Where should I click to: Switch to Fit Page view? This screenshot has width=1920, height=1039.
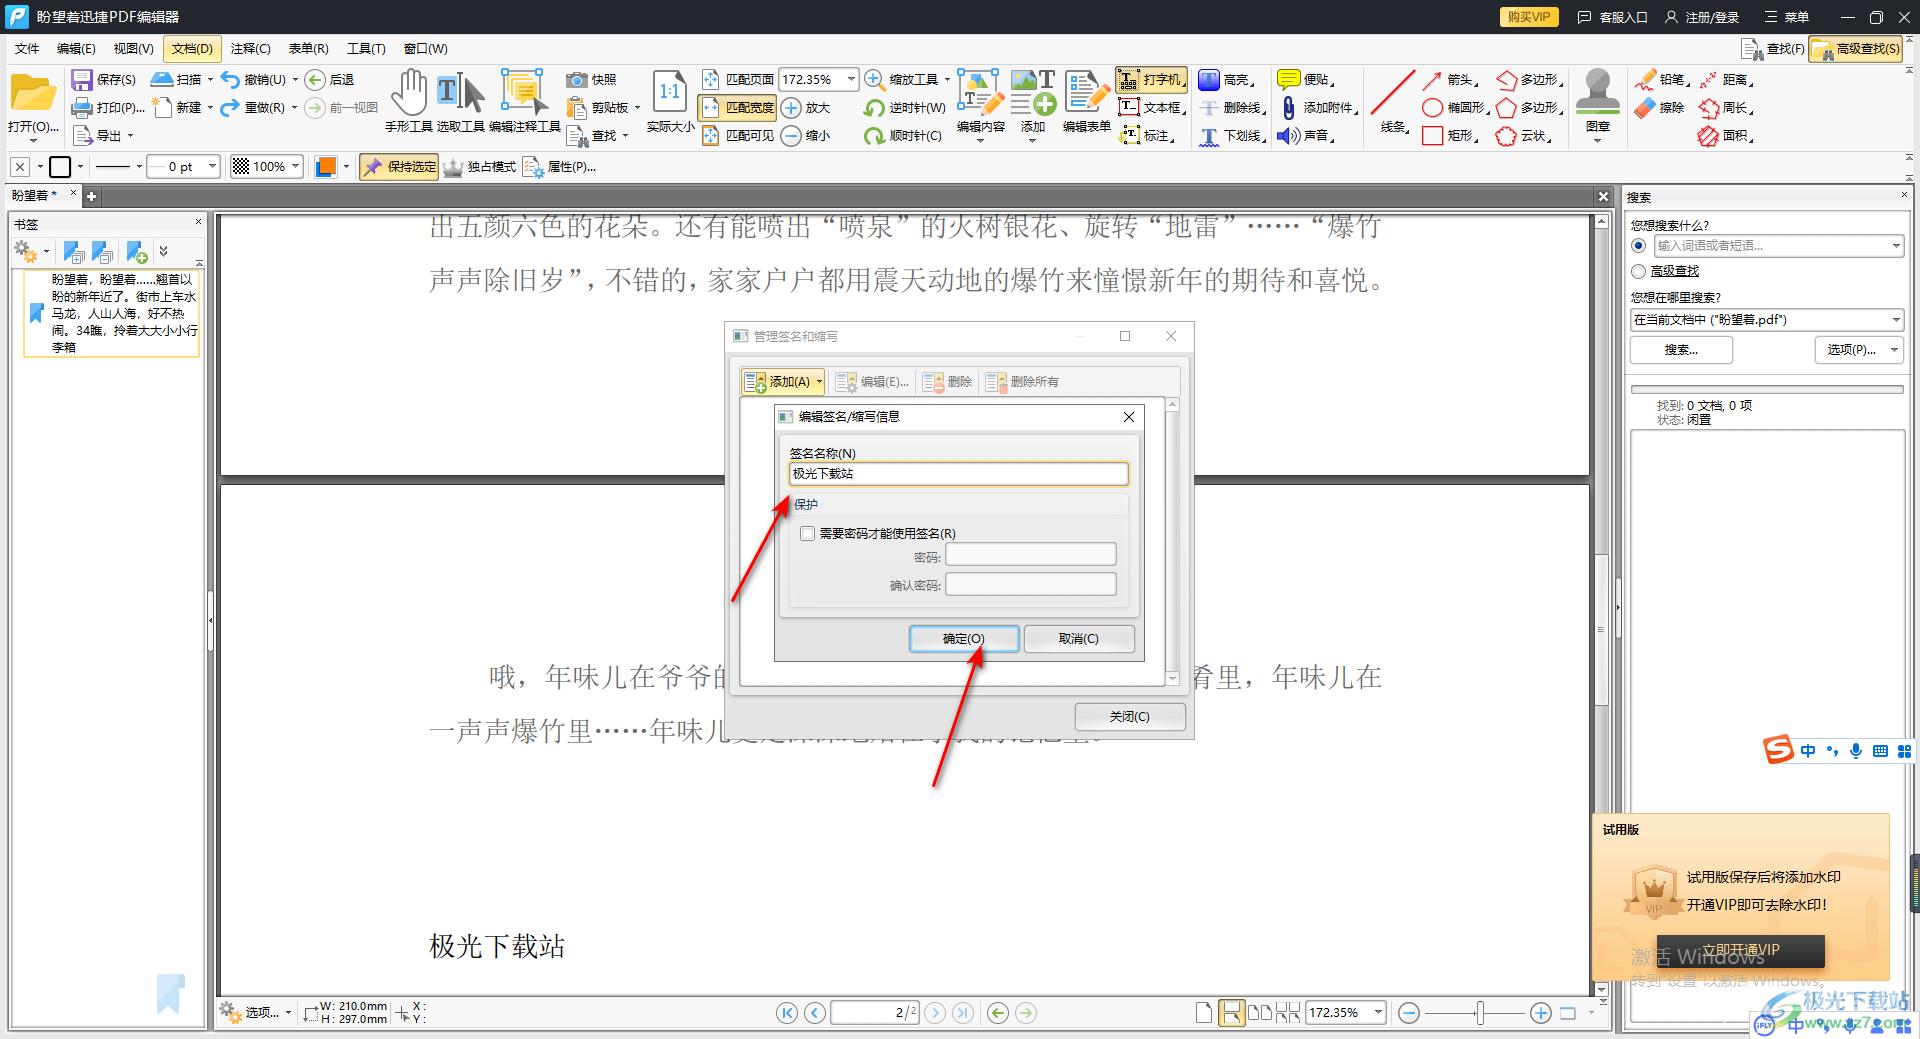738,79
